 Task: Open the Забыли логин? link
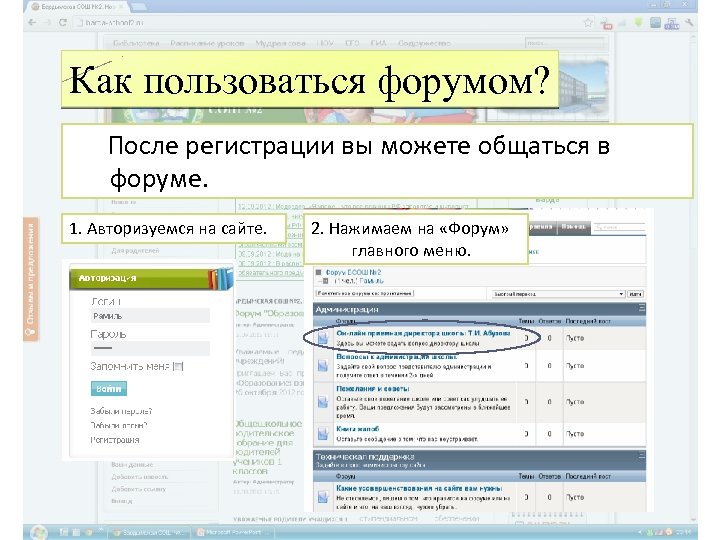[118, 426]
